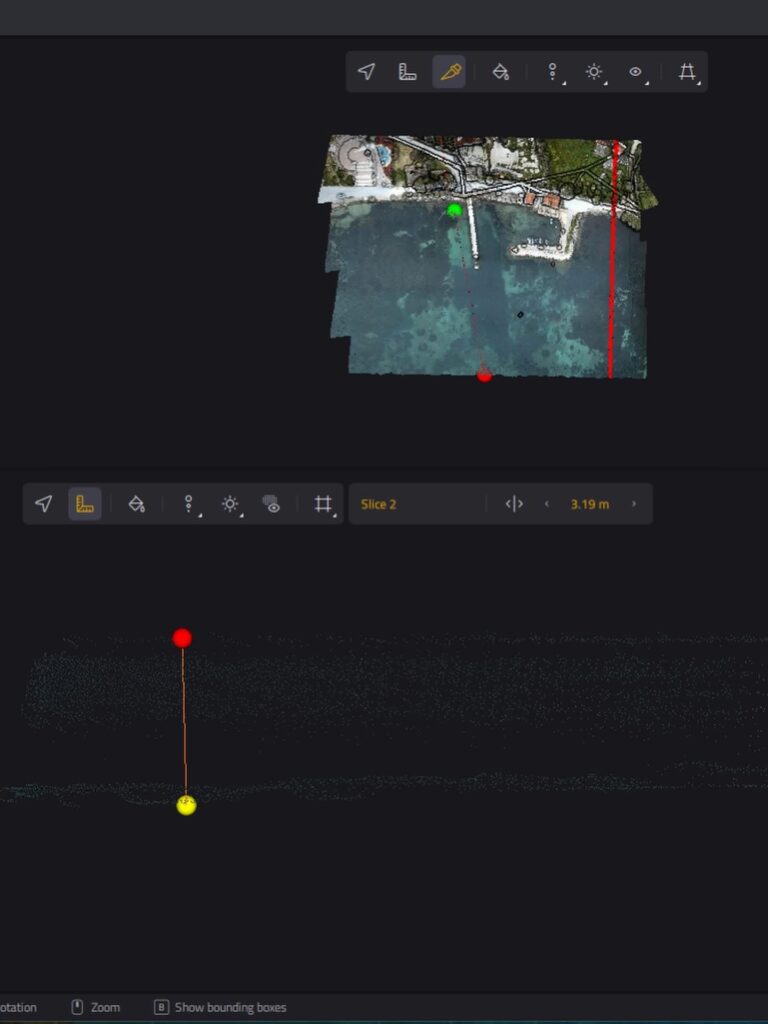Select the paint bucket in slice toolbar

click(137, 504)
